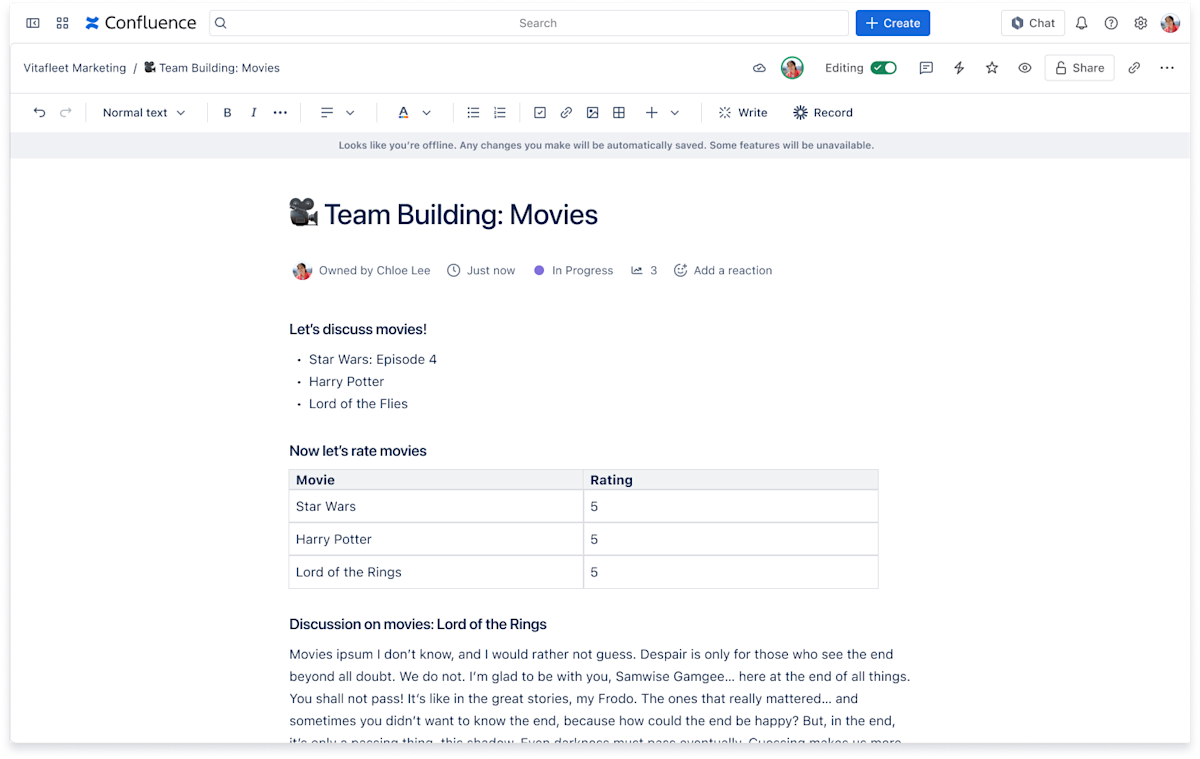Open the settings gear
The image size is (1200, 759).
1140,23
